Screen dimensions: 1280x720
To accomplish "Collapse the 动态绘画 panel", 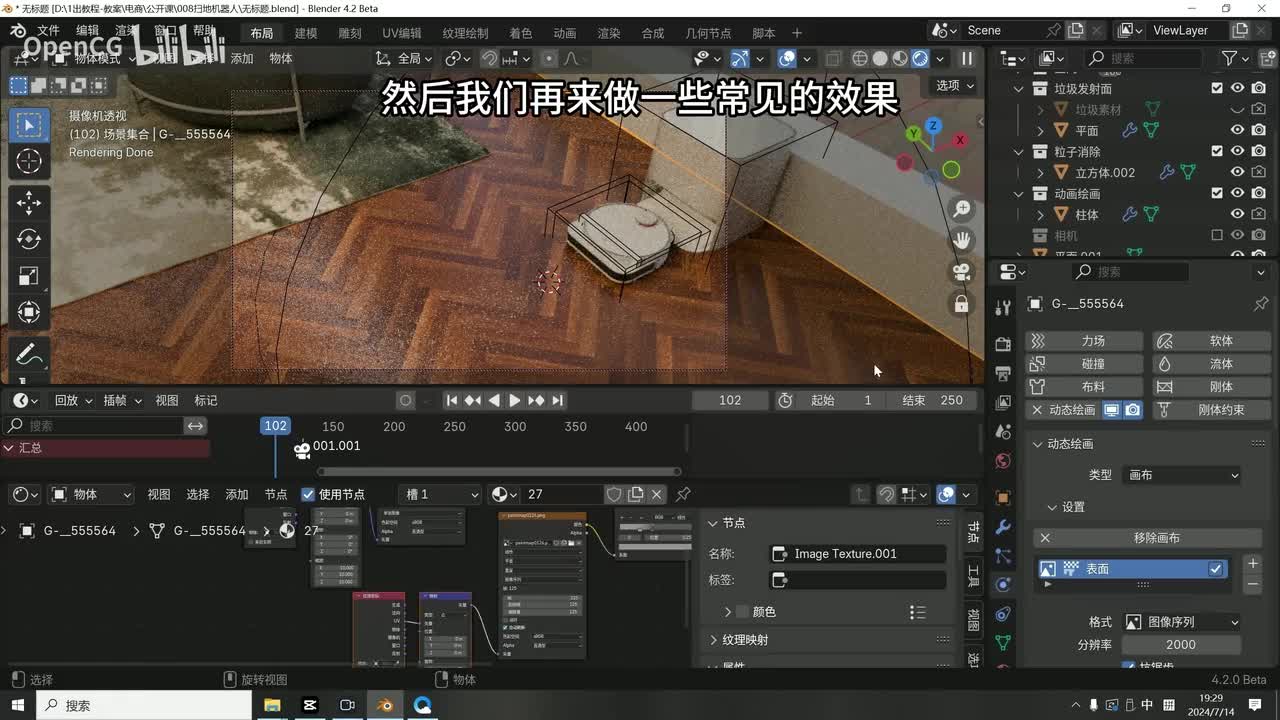I will tap(1037, 443).
